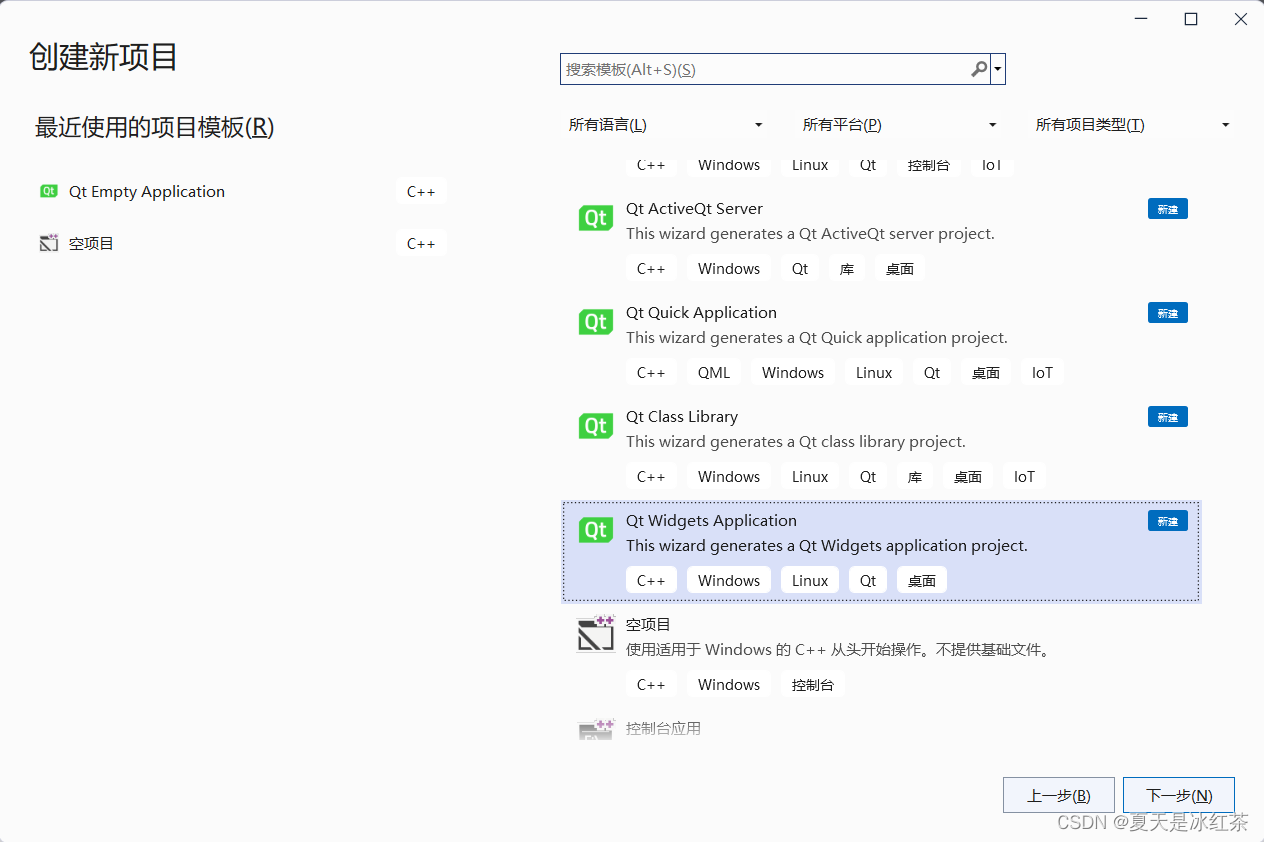Click the Windows tag under Qt Quick Application

click(x=793, y=372)
